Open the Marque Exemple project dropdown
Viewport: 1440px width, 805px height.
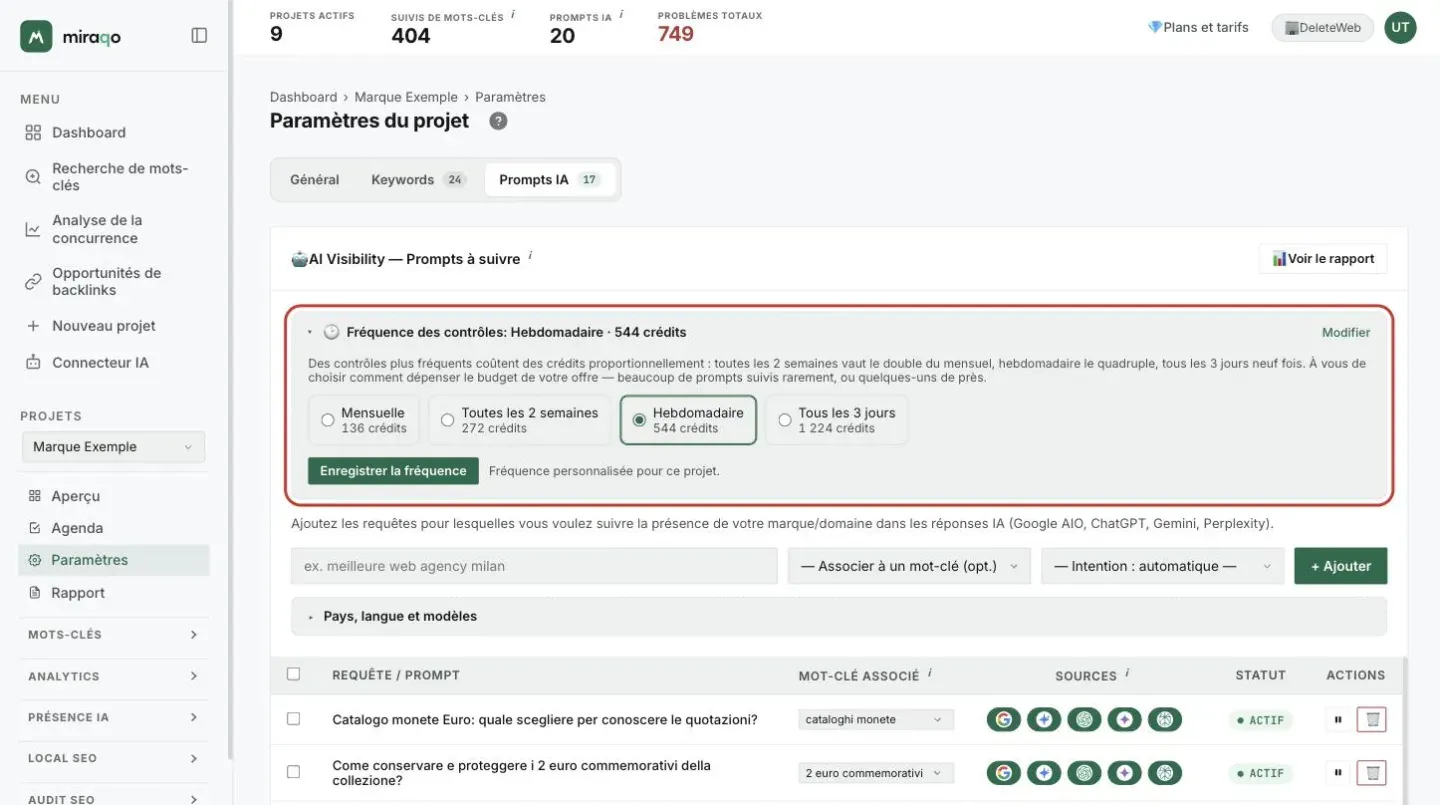[x=113, y=447]
